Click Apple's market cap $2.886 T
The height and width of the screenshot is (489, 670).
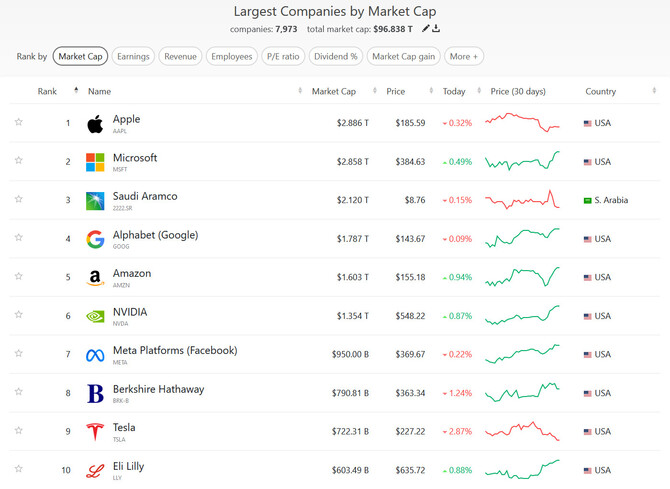click(353, 123)
